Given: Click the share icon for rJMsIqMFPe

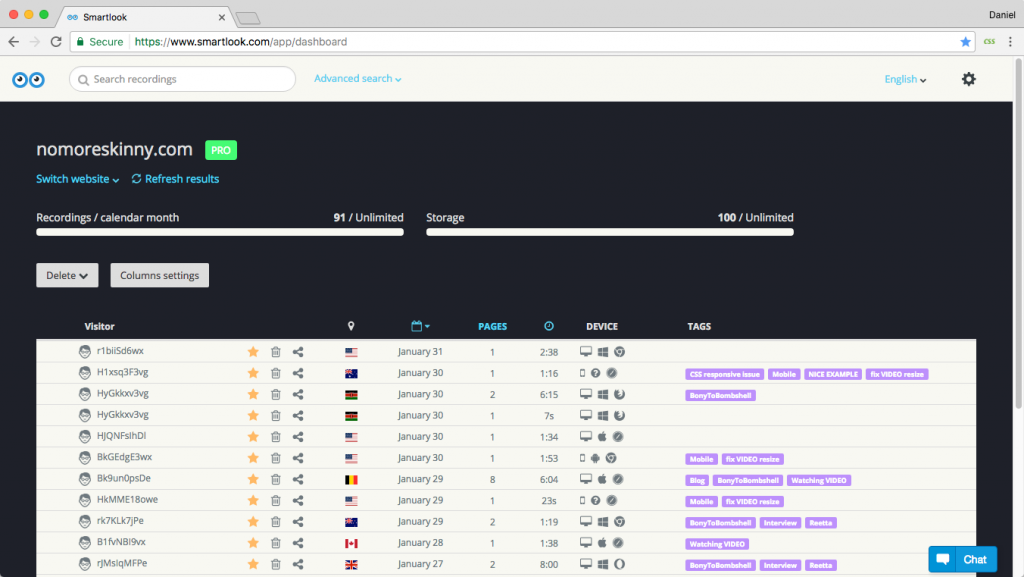Looking at the screenshot, I should coord(298,564).
